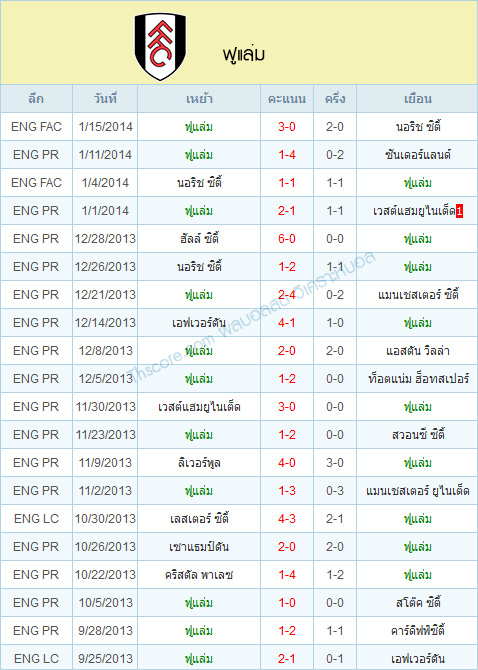
Task: Click the 4-3 score against เลสเตอร์ ซิตี้
Action: (287, 519)
